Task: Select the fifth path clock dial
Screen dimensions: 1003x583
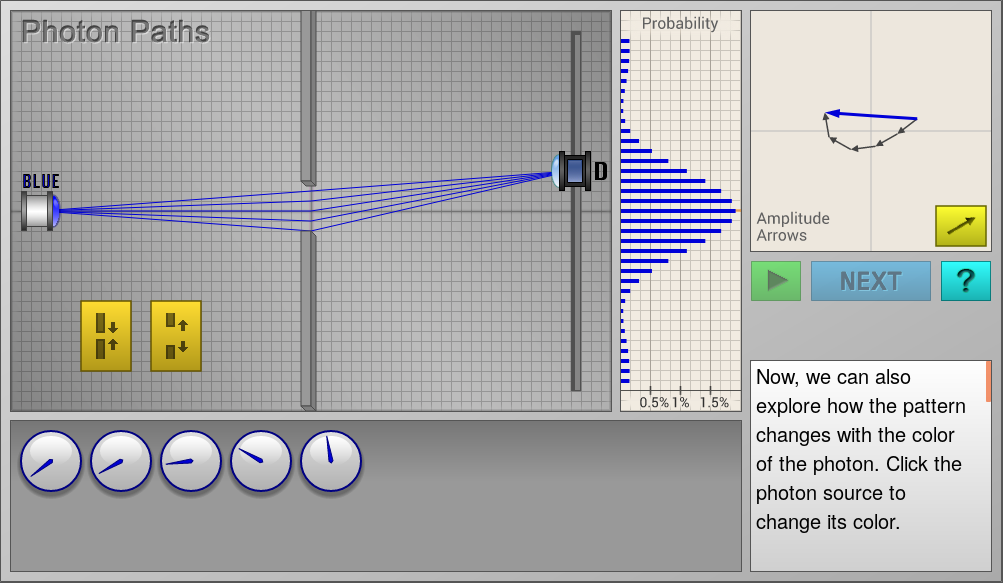Action: pos(331,461)
